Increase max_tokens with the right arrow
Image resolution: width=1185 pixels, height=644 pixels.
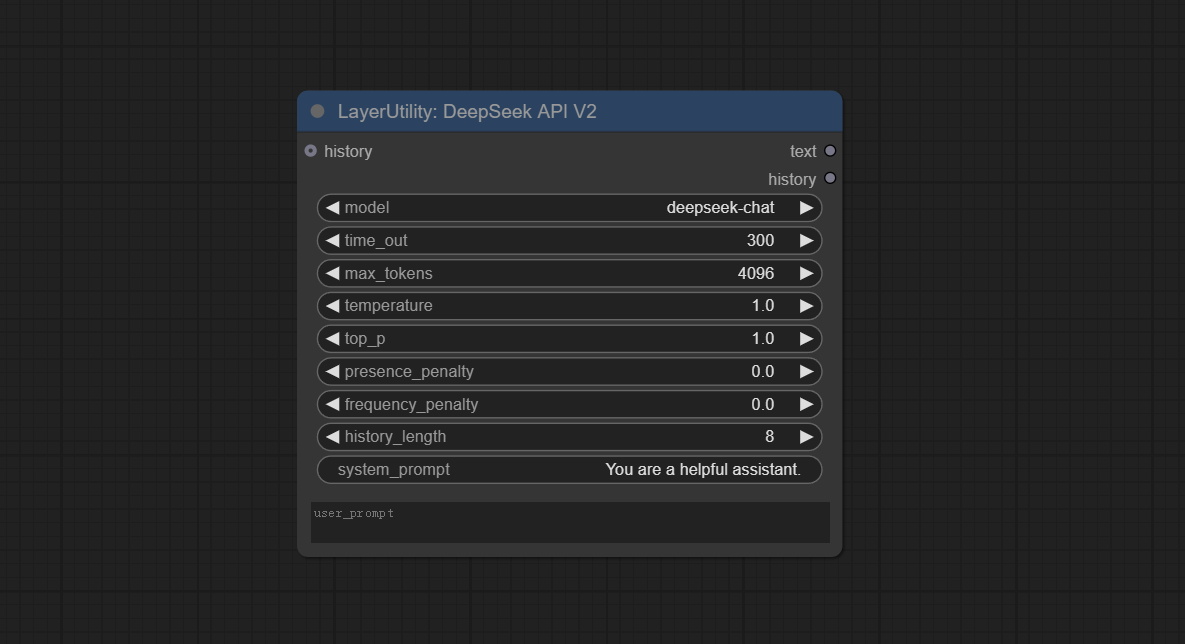806,274
